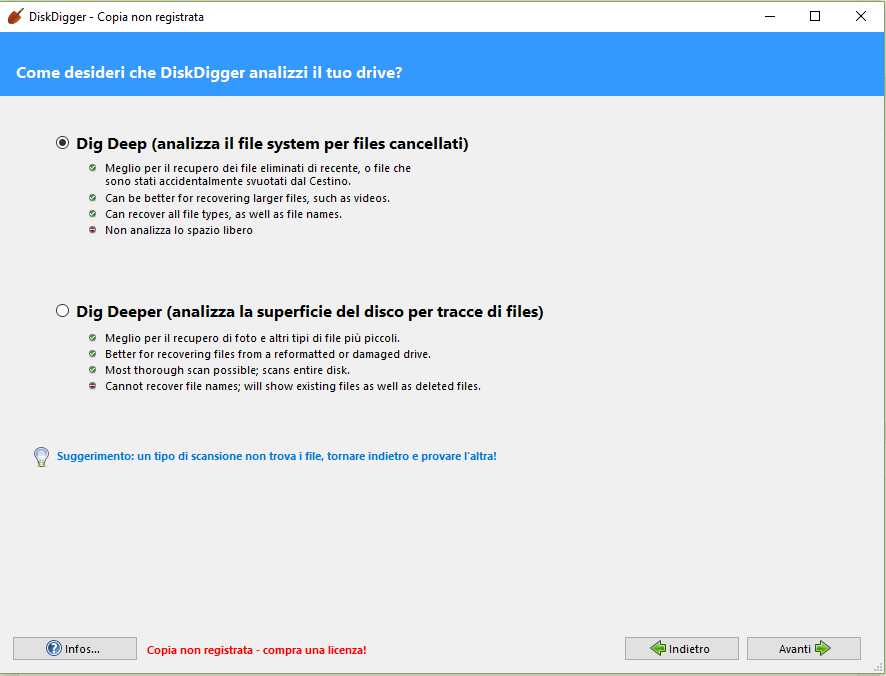Image resolution: width=886 pixels, height=676 pixels.
Task: Click the text 'Can be better for recovering larger files, such as videos.'
Action: [247, 198]
